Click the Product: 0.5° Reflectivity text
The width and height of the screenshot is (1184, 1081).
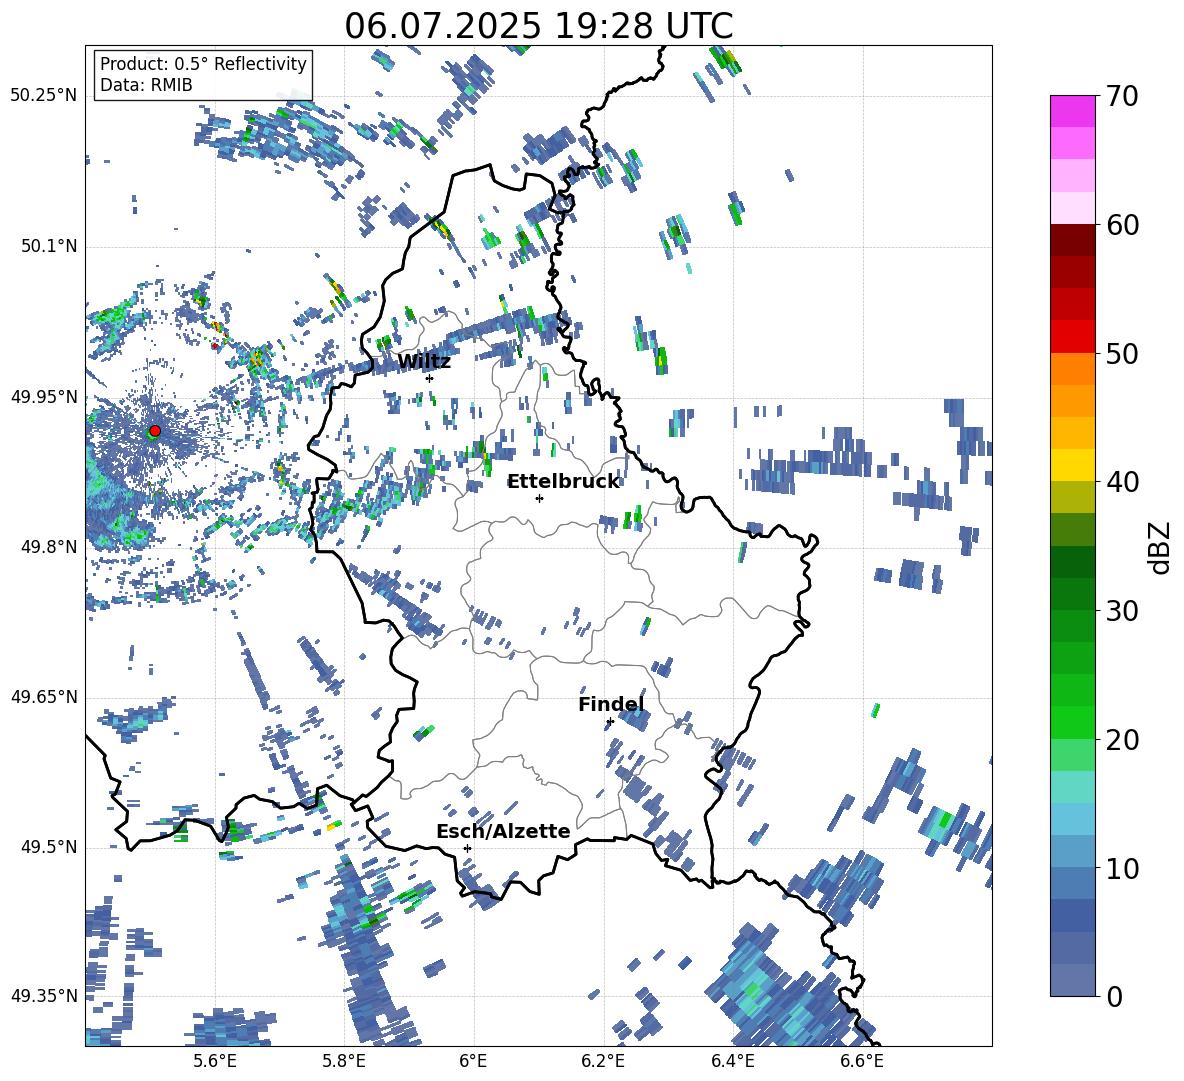[x=203, y=63]
